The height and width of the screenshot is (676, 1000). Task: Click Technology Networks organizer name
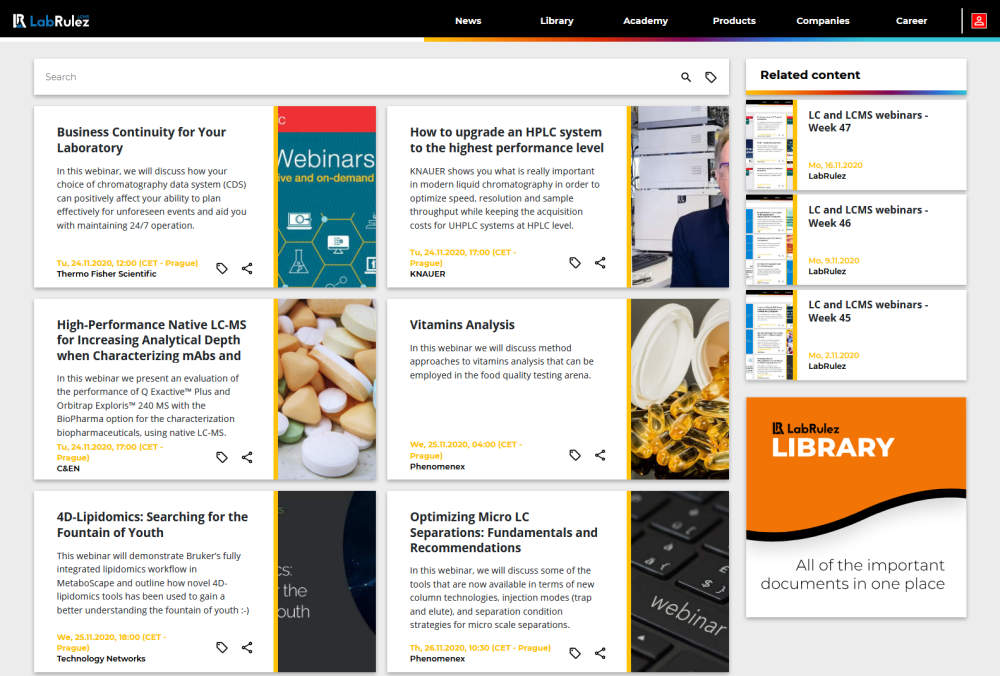(x=101, y=659)
